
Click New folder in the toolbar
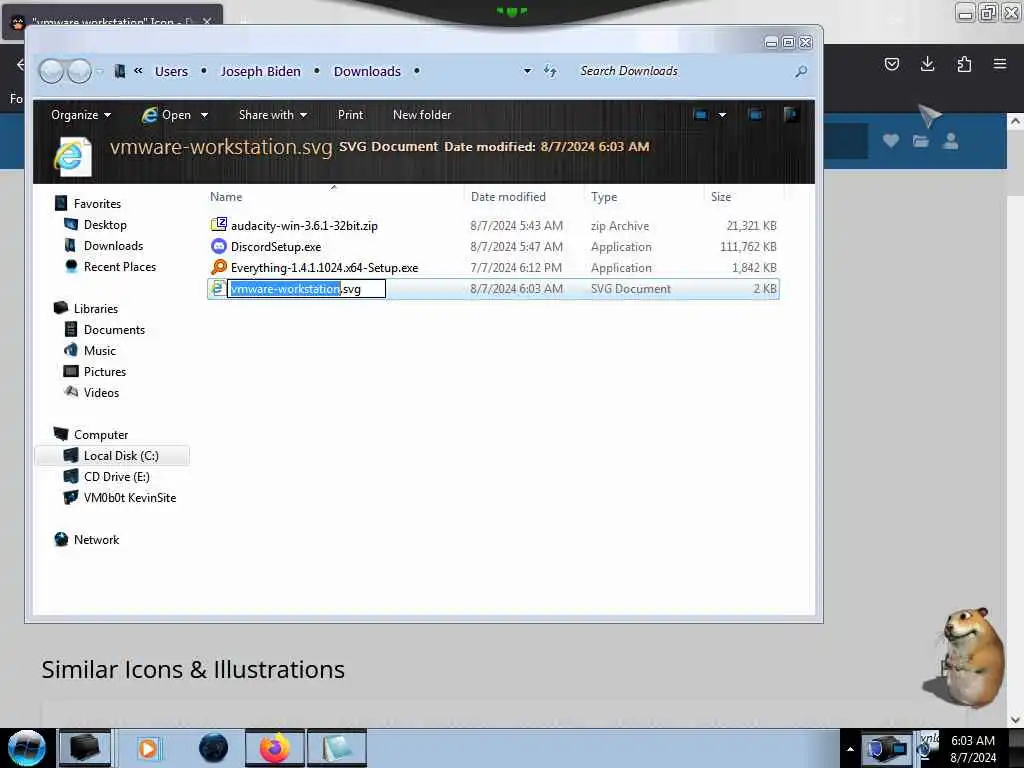click(422, 115)
